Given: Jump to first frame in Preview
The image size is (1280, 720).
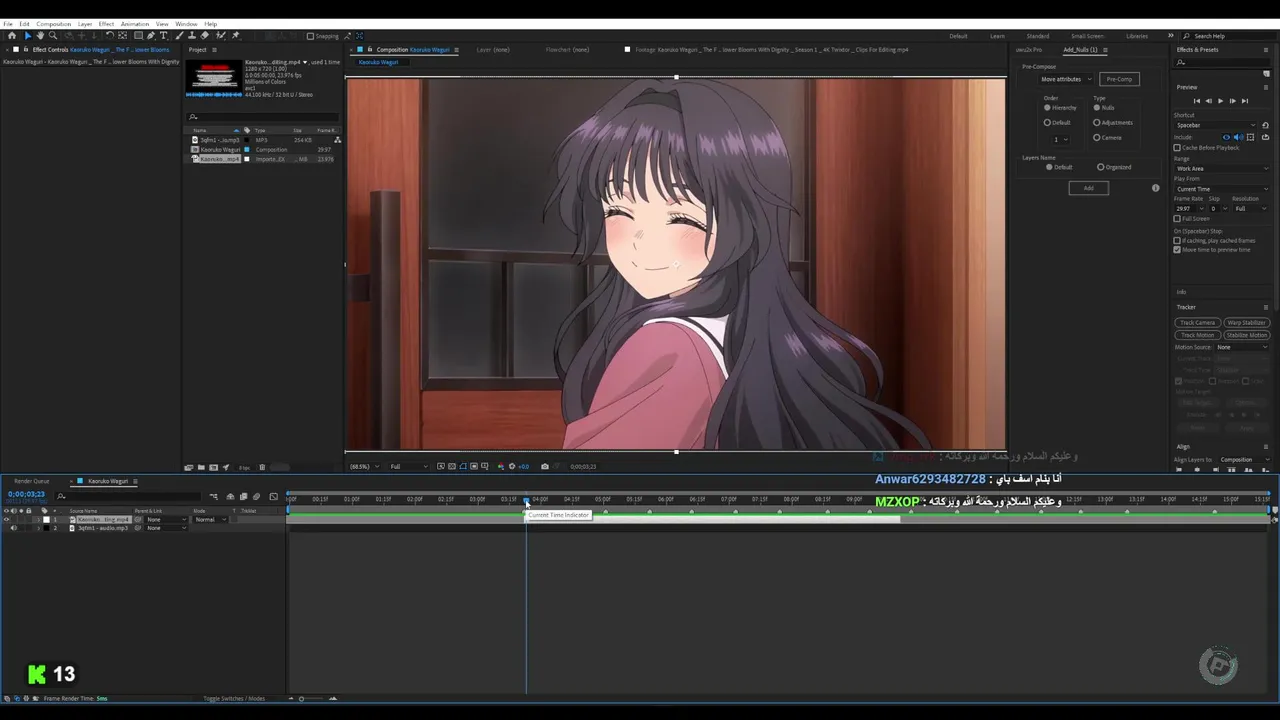Looking at the screenshot, I should coord(1197,101).
